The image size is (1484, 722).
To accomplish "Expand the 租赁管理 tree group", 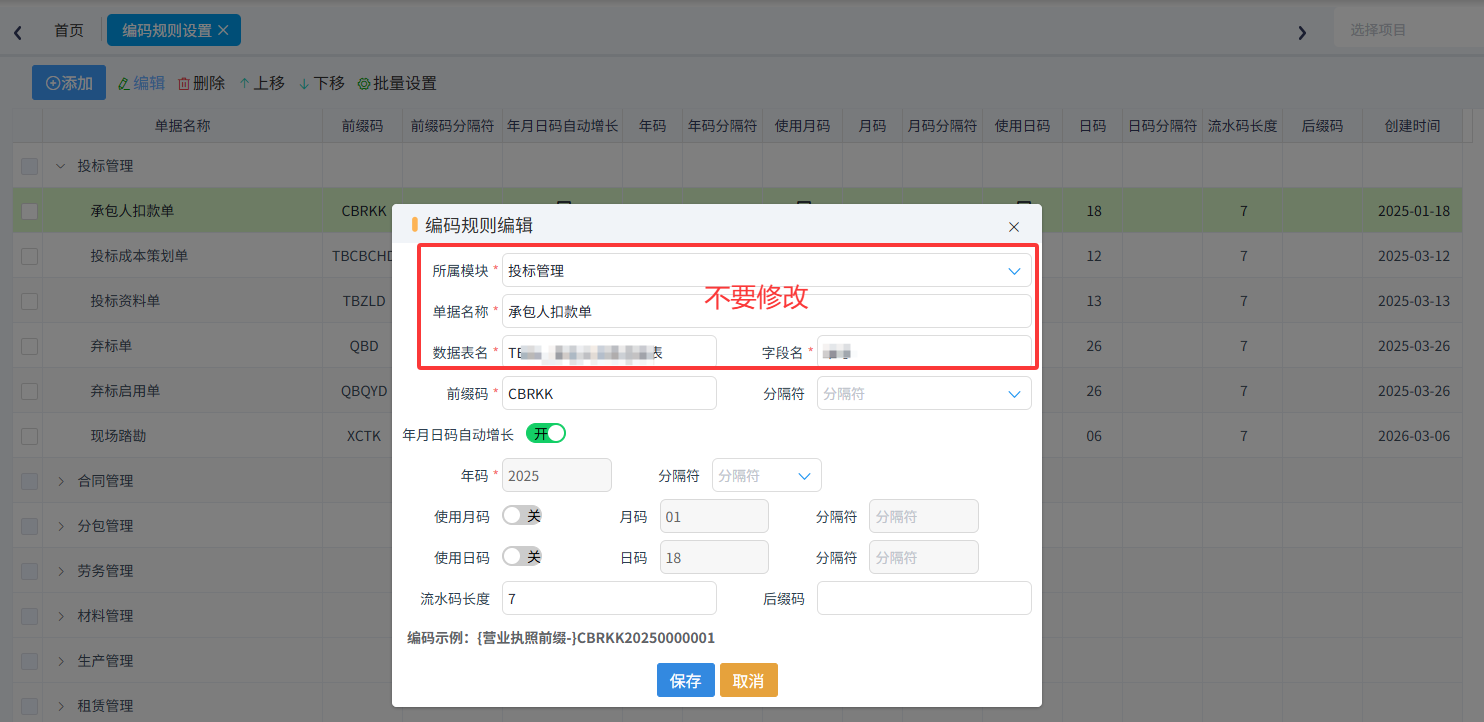I will (x=60, y=706).
